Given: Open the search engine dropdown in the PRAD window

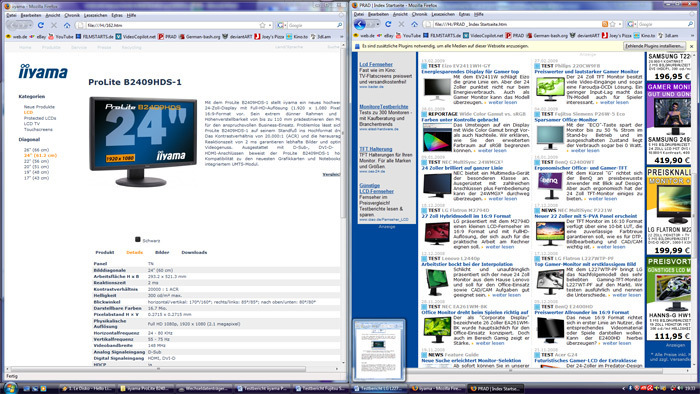Looking at the screenshot, I should 631,24.
